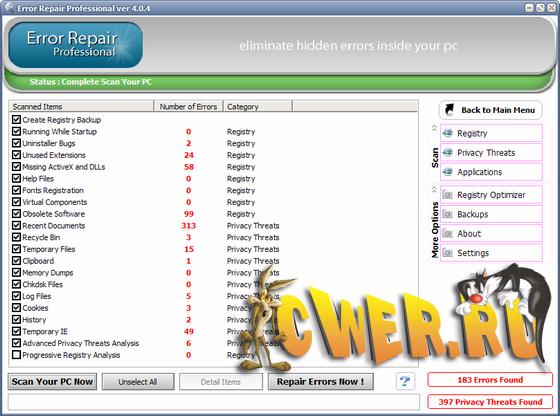Go Back to Main Menu

pos(491,110)
